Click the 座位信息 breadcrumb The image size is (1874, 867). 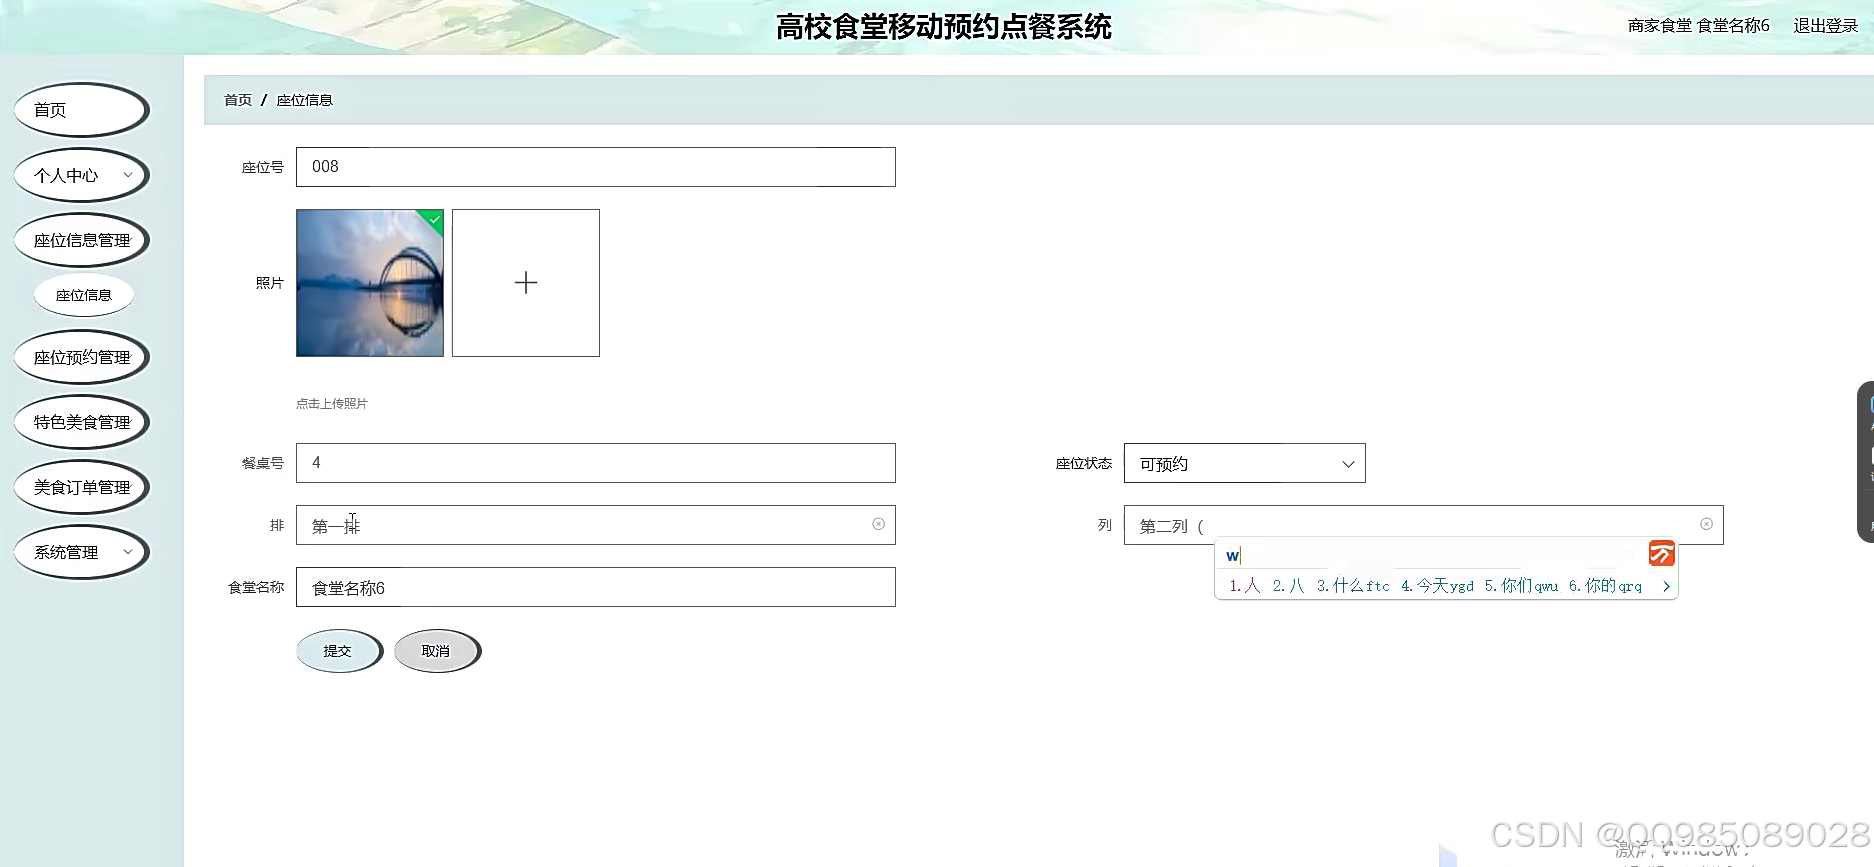(305, 100)
